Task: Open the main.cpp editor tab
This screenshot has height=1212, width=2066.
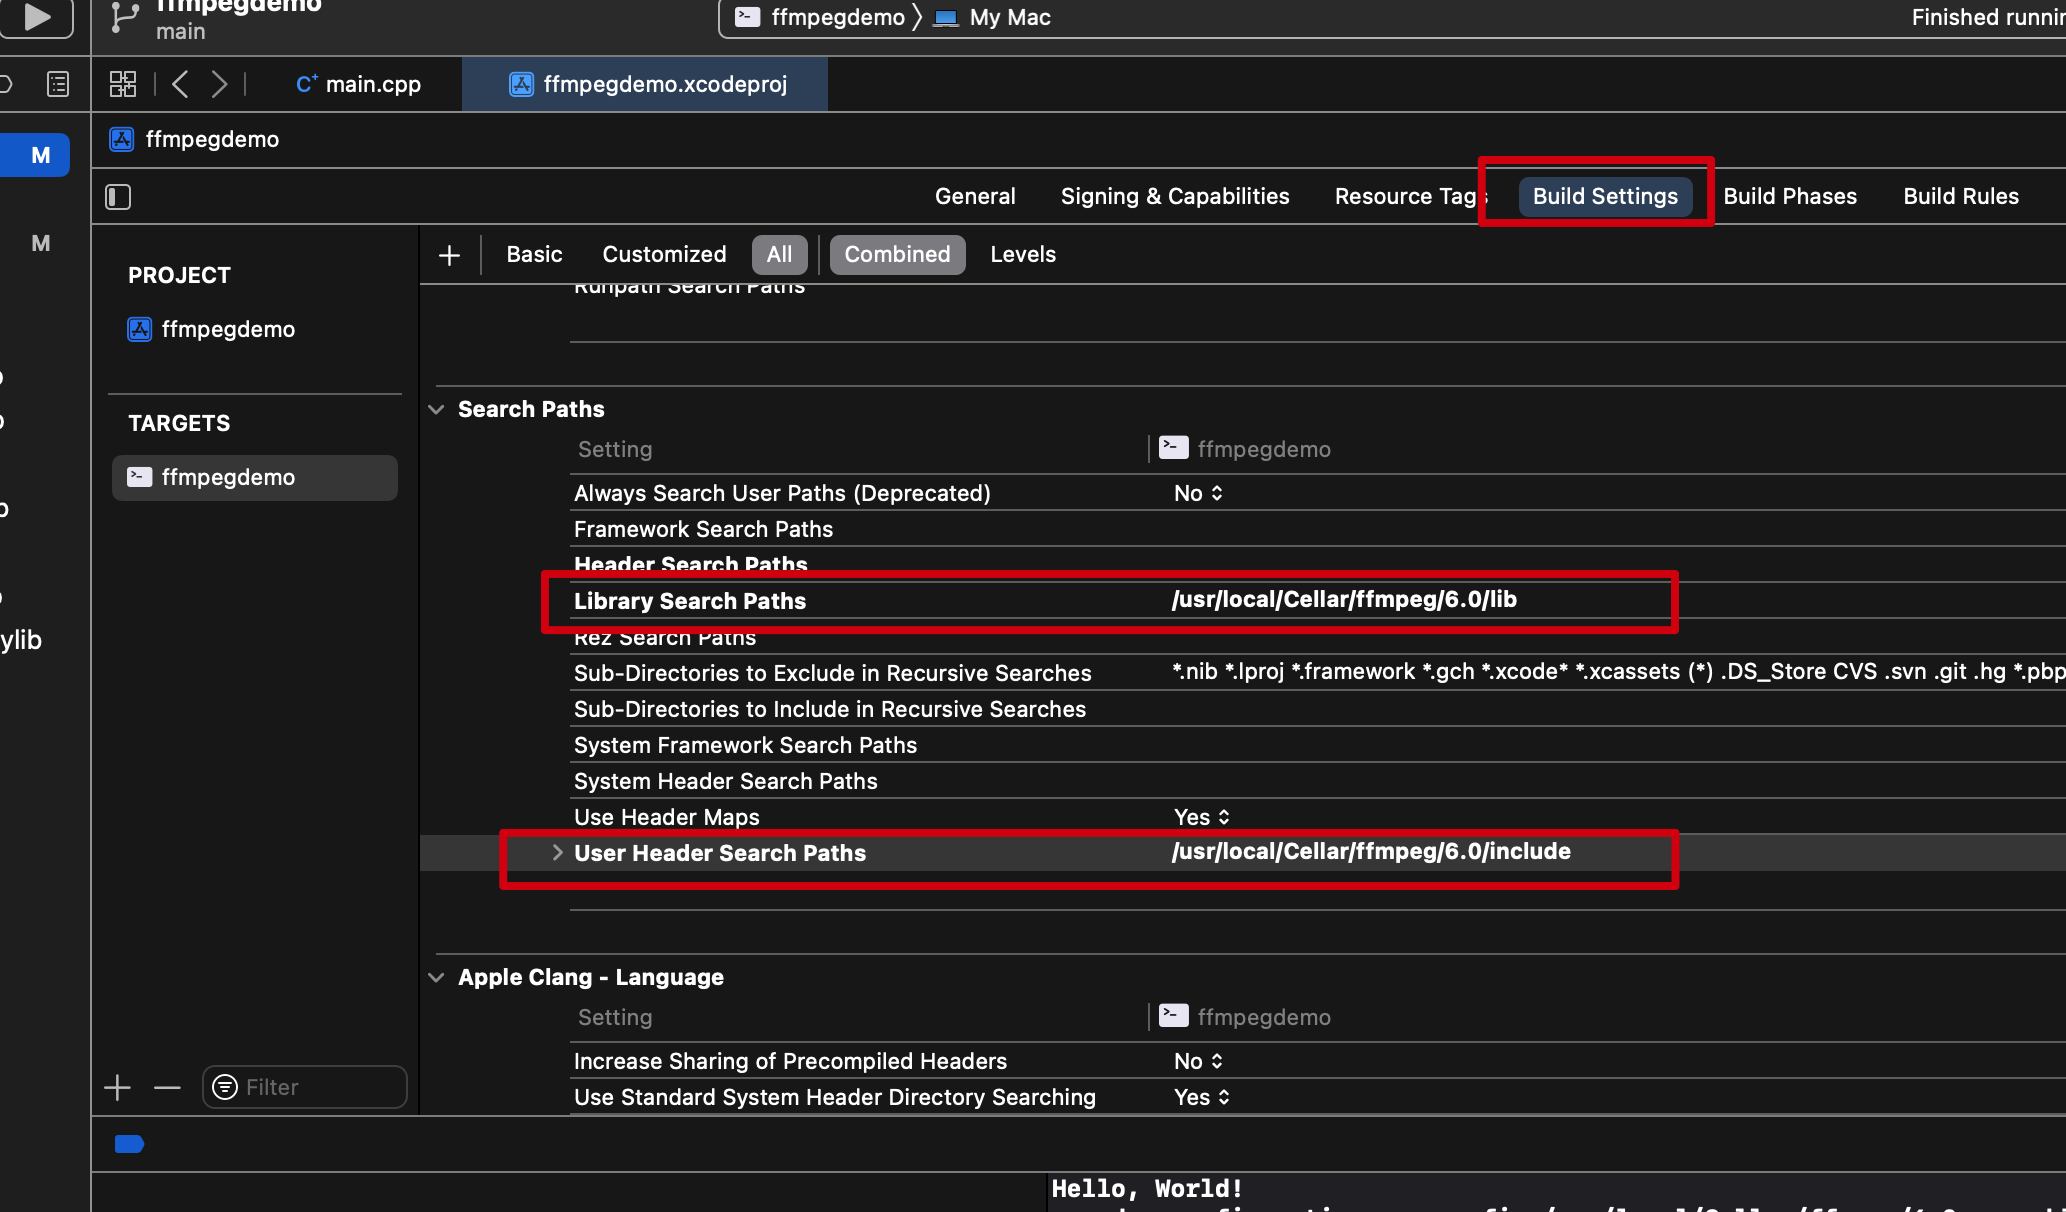Action: click(359, 84)
